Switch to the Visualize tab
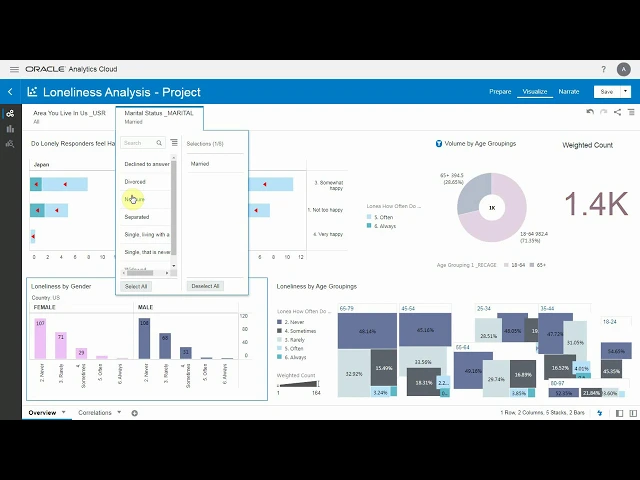The image size is (640, 480). [535, 91]
